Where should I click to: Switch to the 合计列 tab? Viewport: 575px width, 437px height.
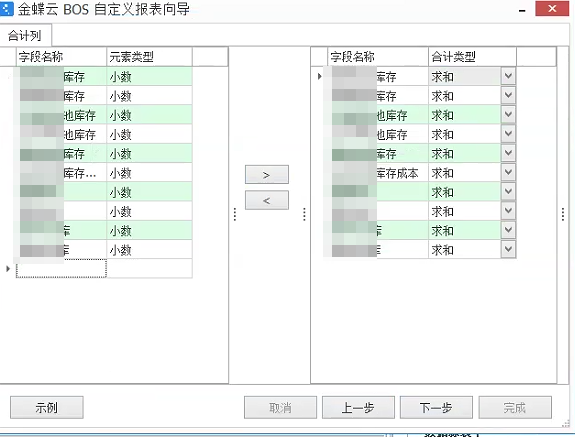click(25, 36)
